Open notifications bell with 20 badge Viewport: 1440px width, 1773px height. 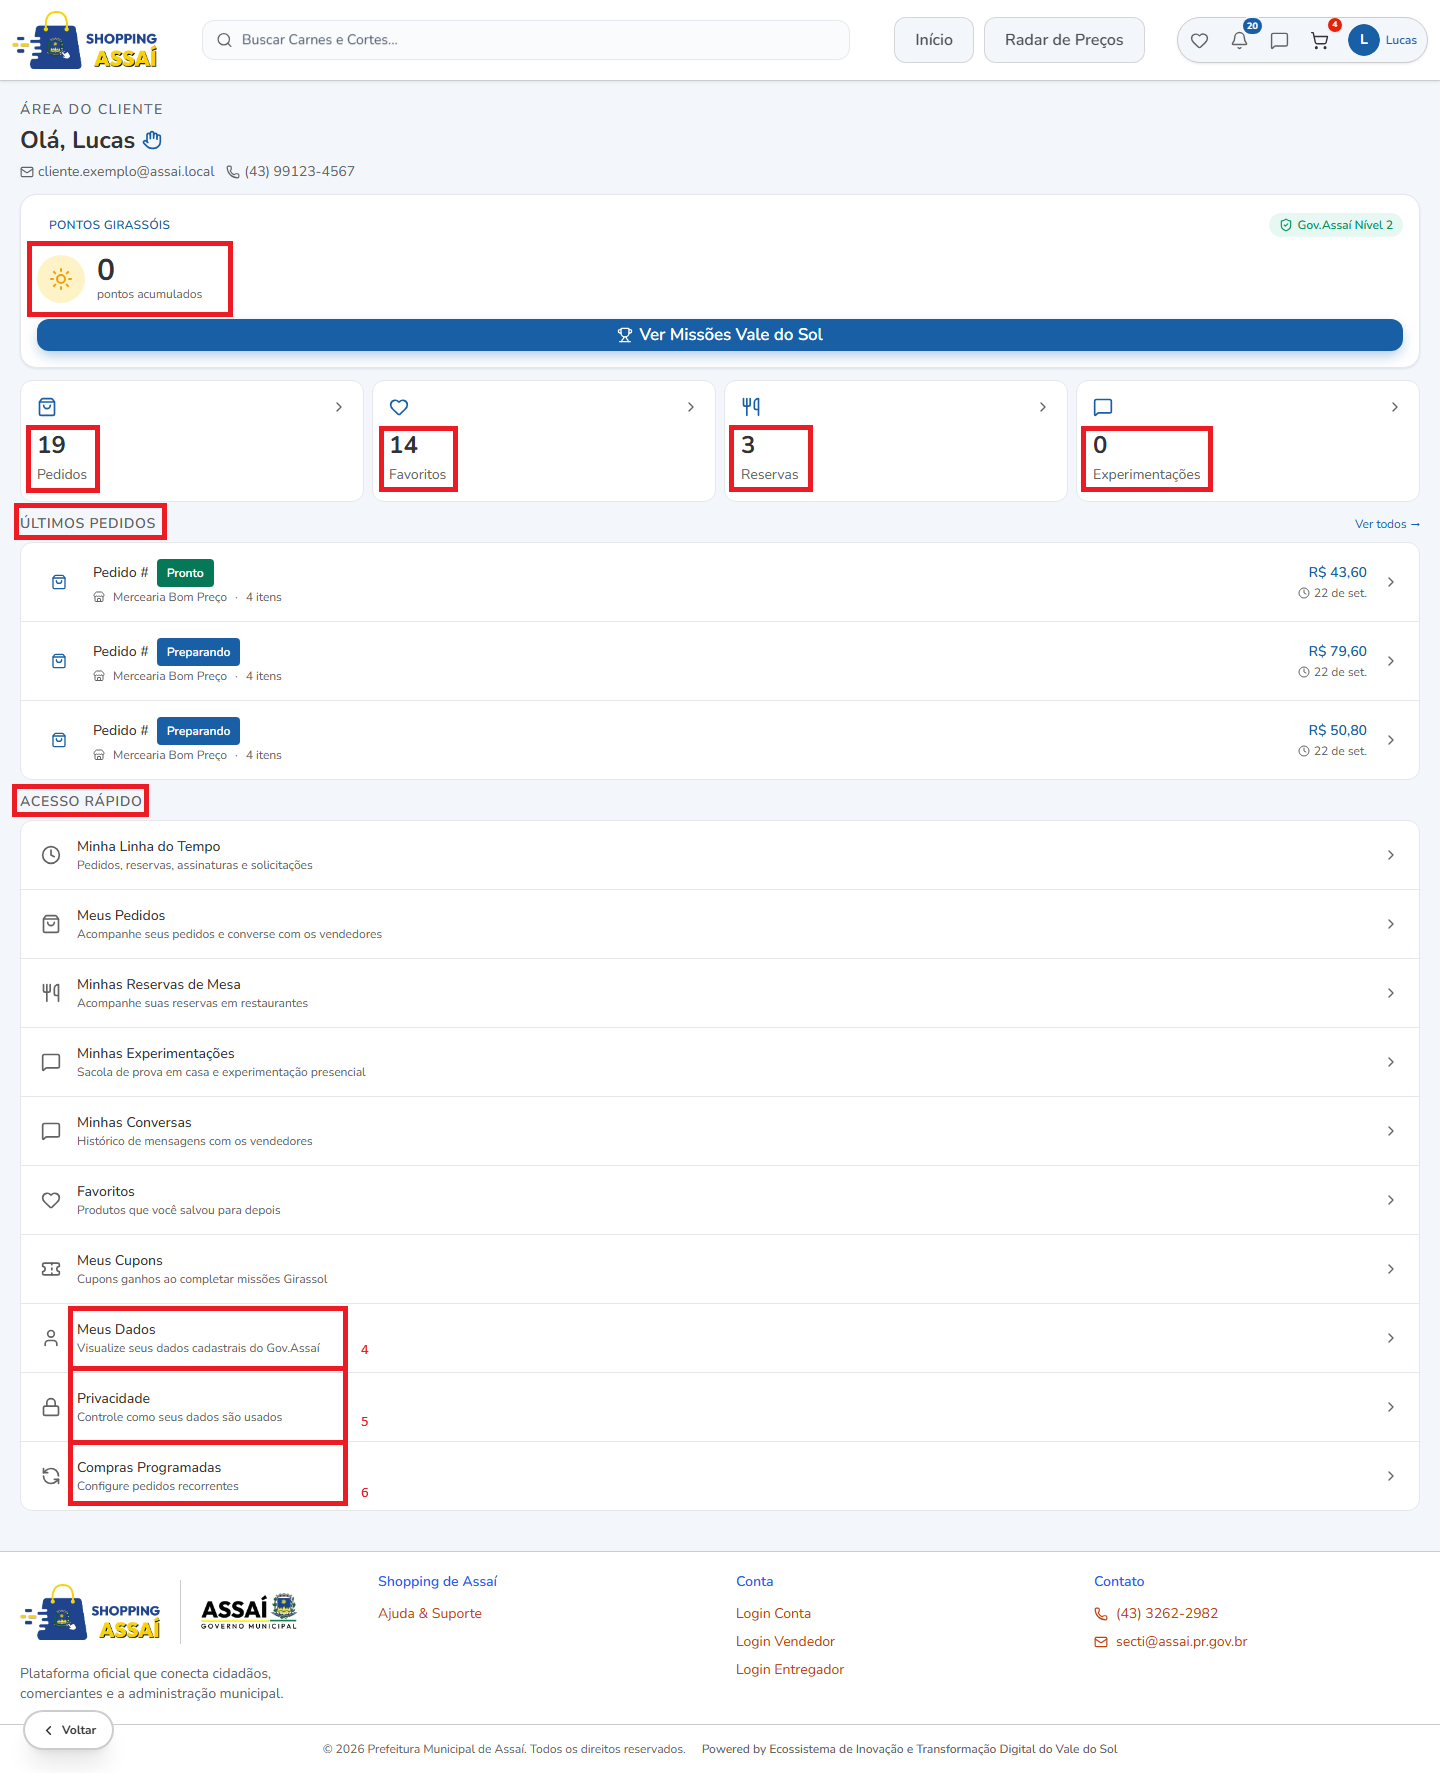(x=1239, y=40)
